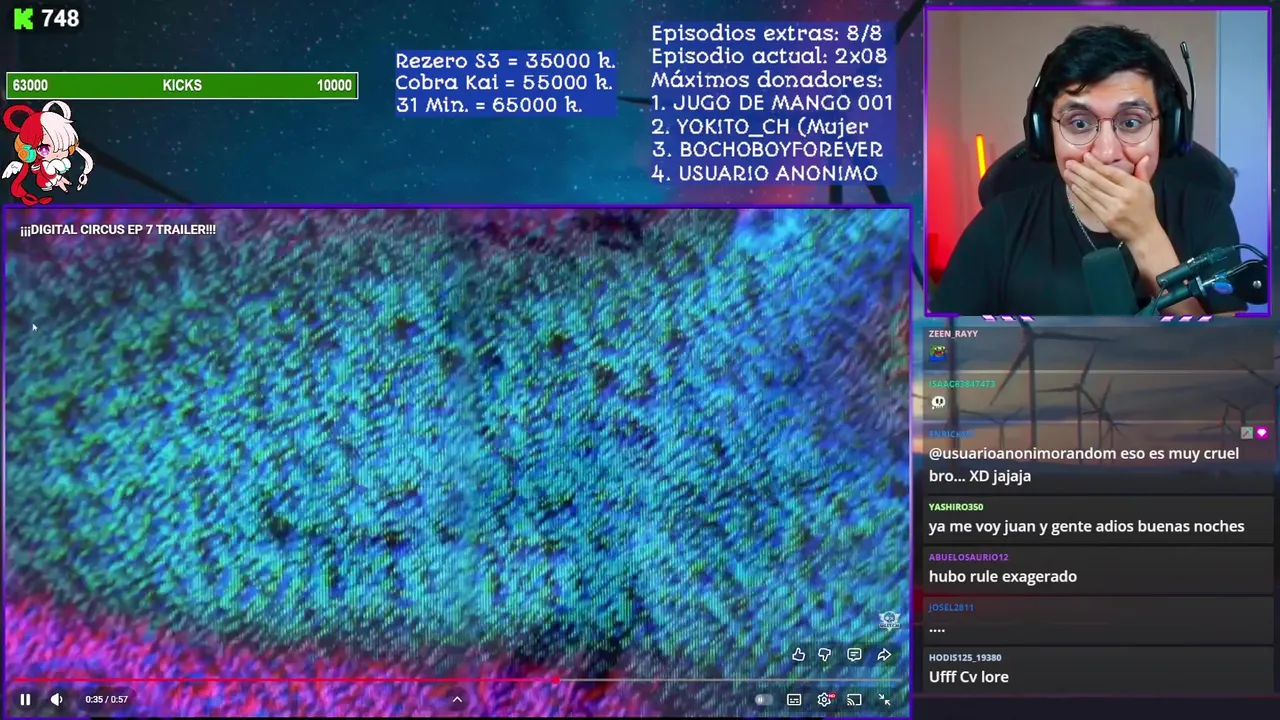
Task: Click the pickaxe badge beside diamond badge
Action: tap(1246, 433)
